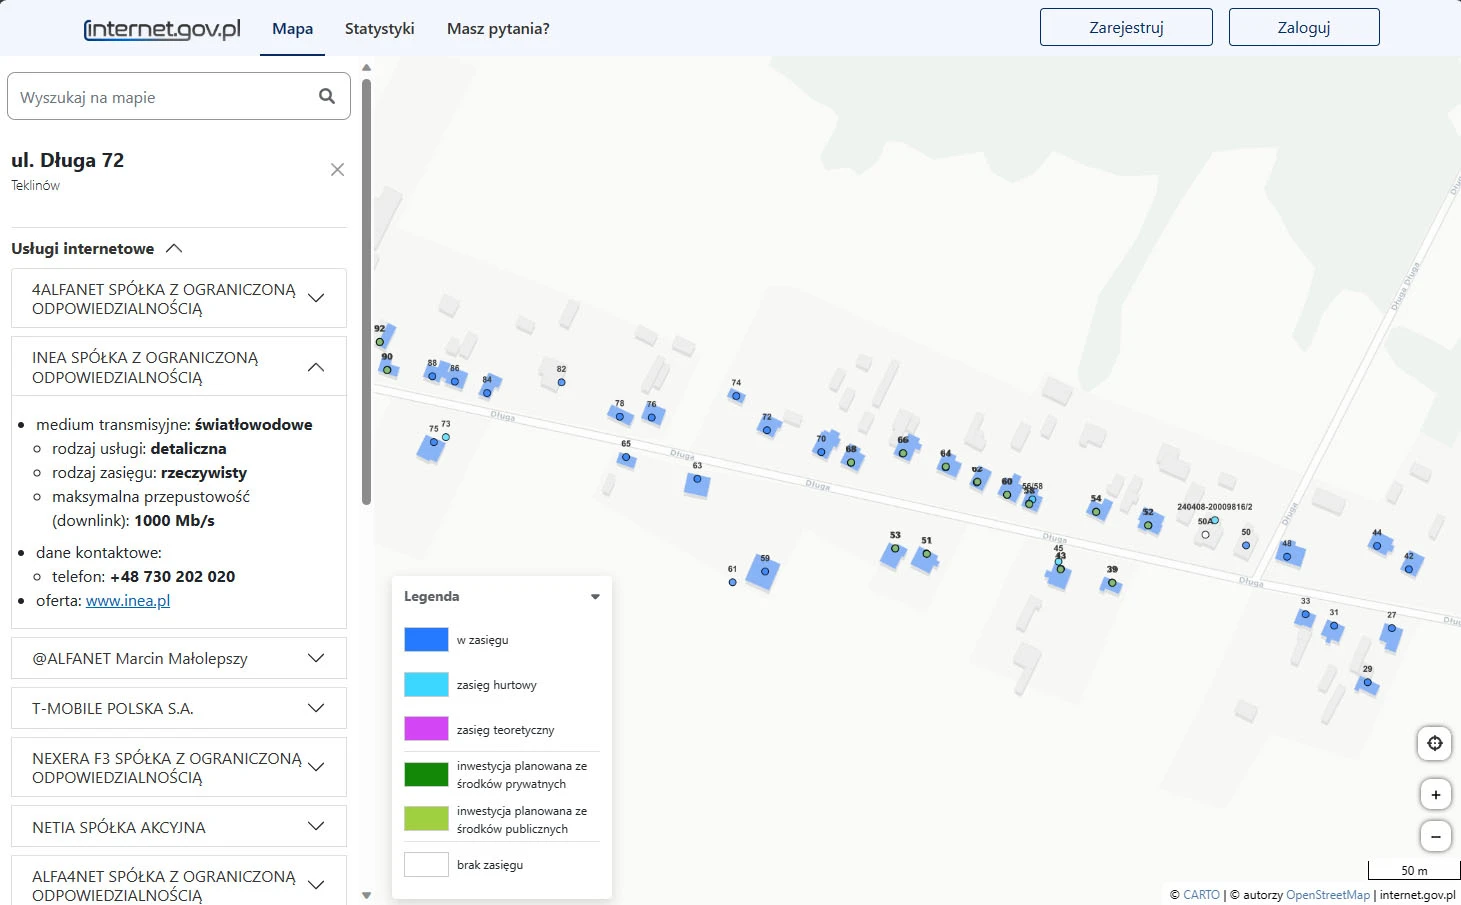Click the dark green private investment swatch

[426, 774]
